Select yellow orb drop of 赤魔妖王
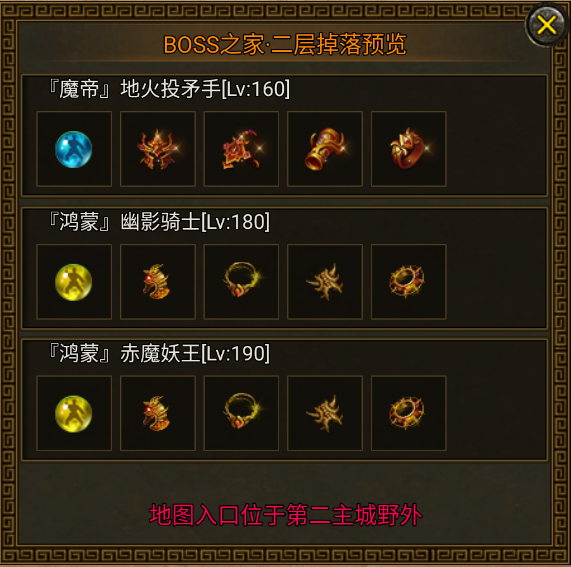Screen dimensions: 571x567 (74, 413)
